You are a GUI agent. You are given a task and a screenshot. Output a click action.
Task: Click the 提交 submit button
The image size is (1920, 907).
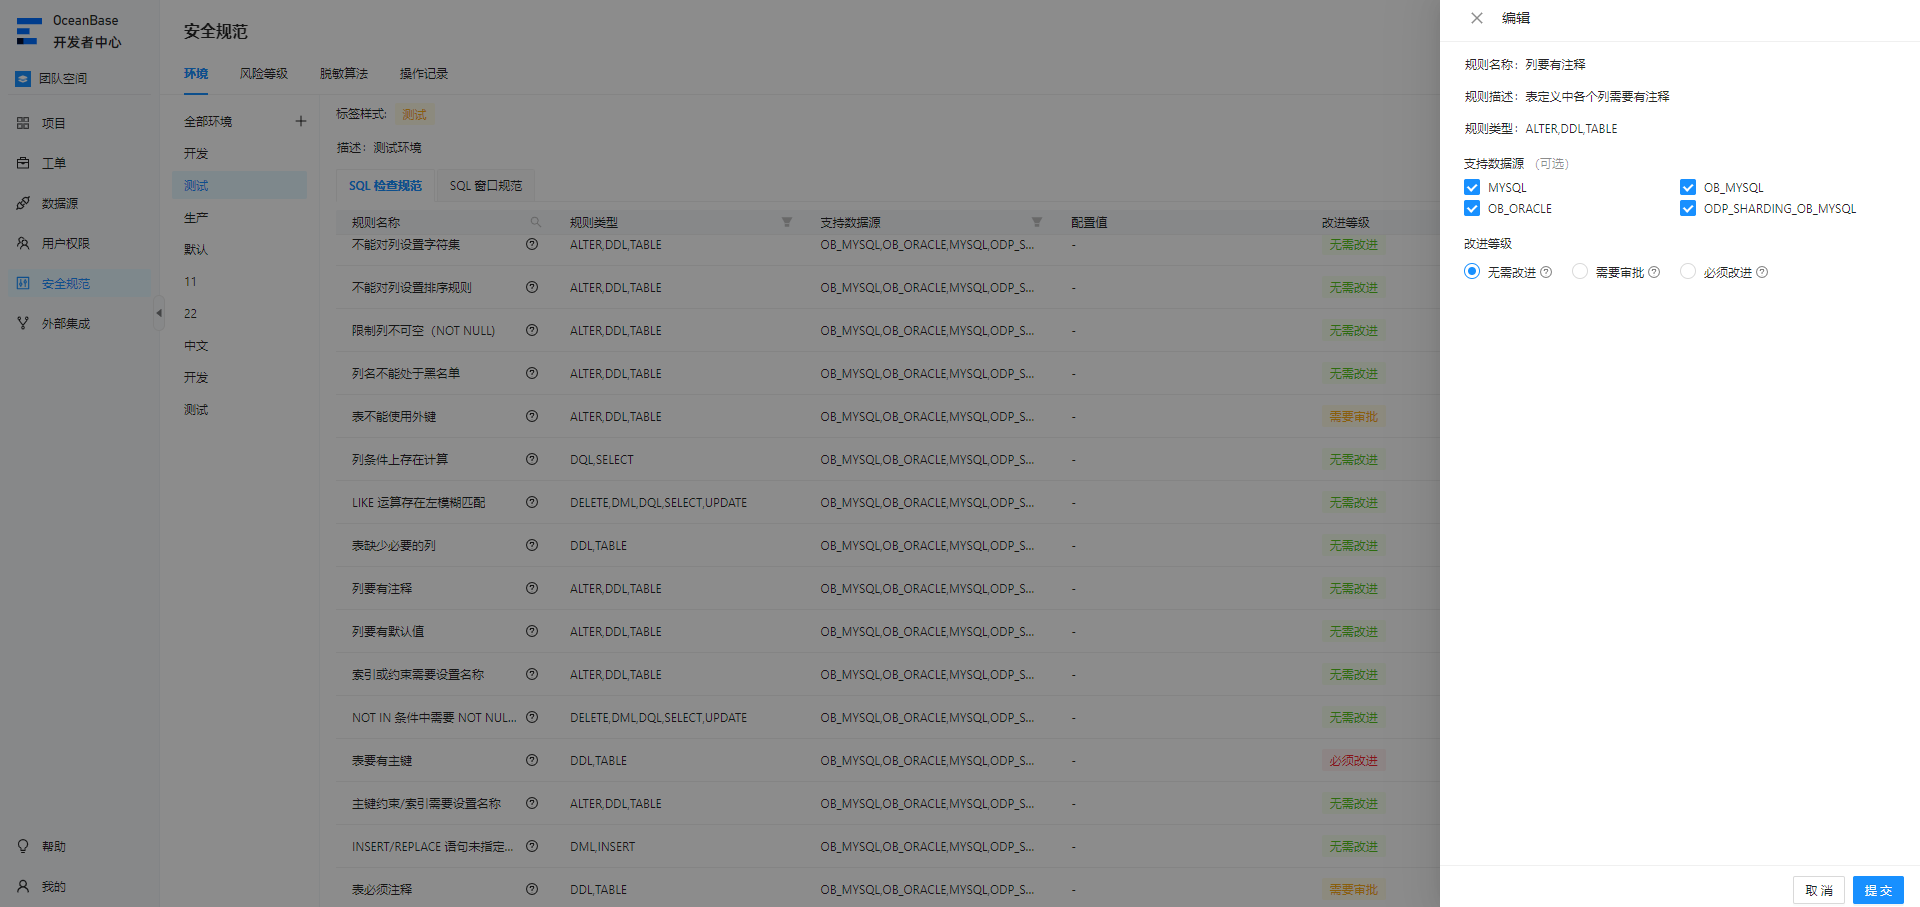coord(1878,890)
